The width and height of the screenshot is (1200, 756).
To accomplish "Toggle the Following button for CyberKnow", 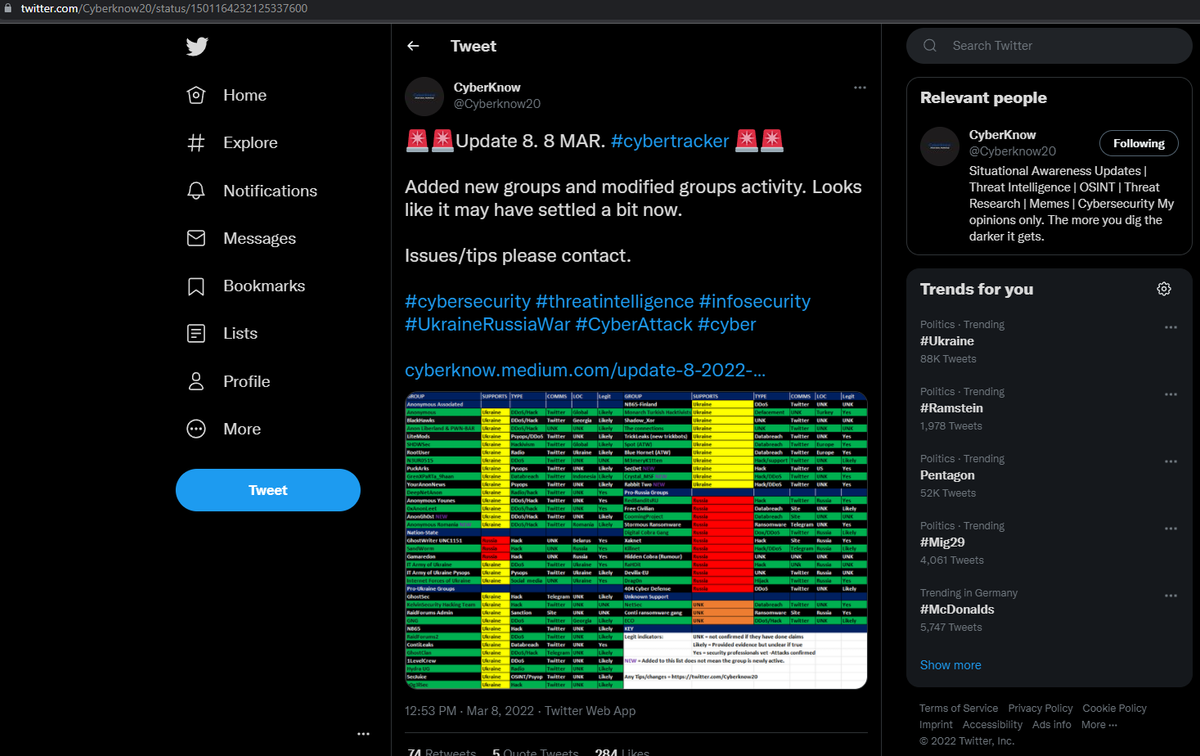I will pos(1139,143).
